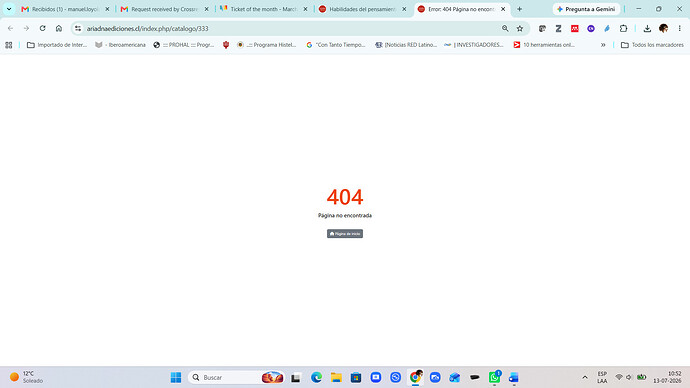Bookmark this page with the star
The width and height of the screenshot is (690, 388).
coord(520,28)
